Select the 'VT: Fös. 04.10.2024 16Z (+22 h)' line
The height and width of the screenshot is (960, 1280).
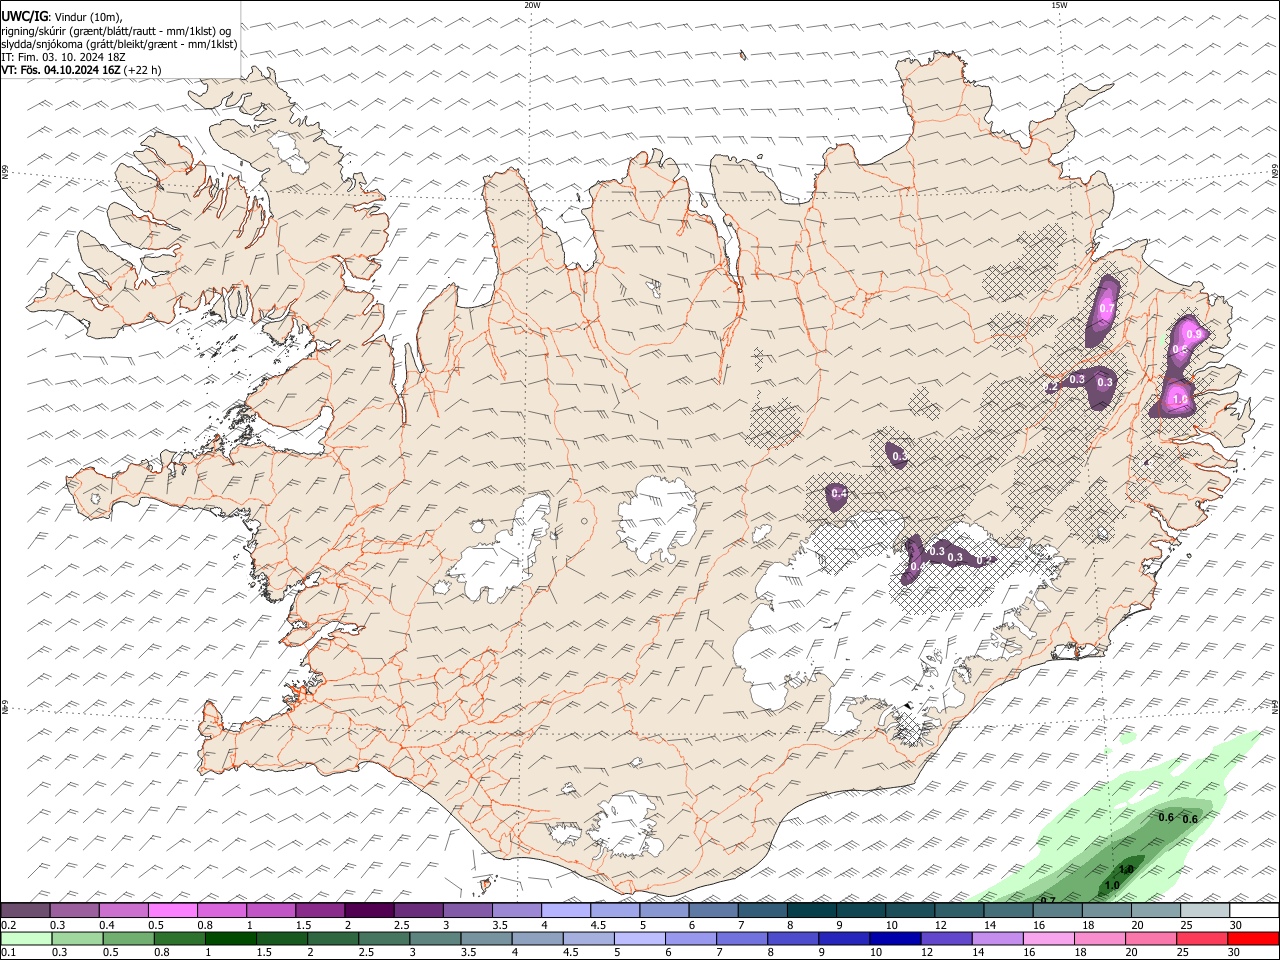point(82,70)
